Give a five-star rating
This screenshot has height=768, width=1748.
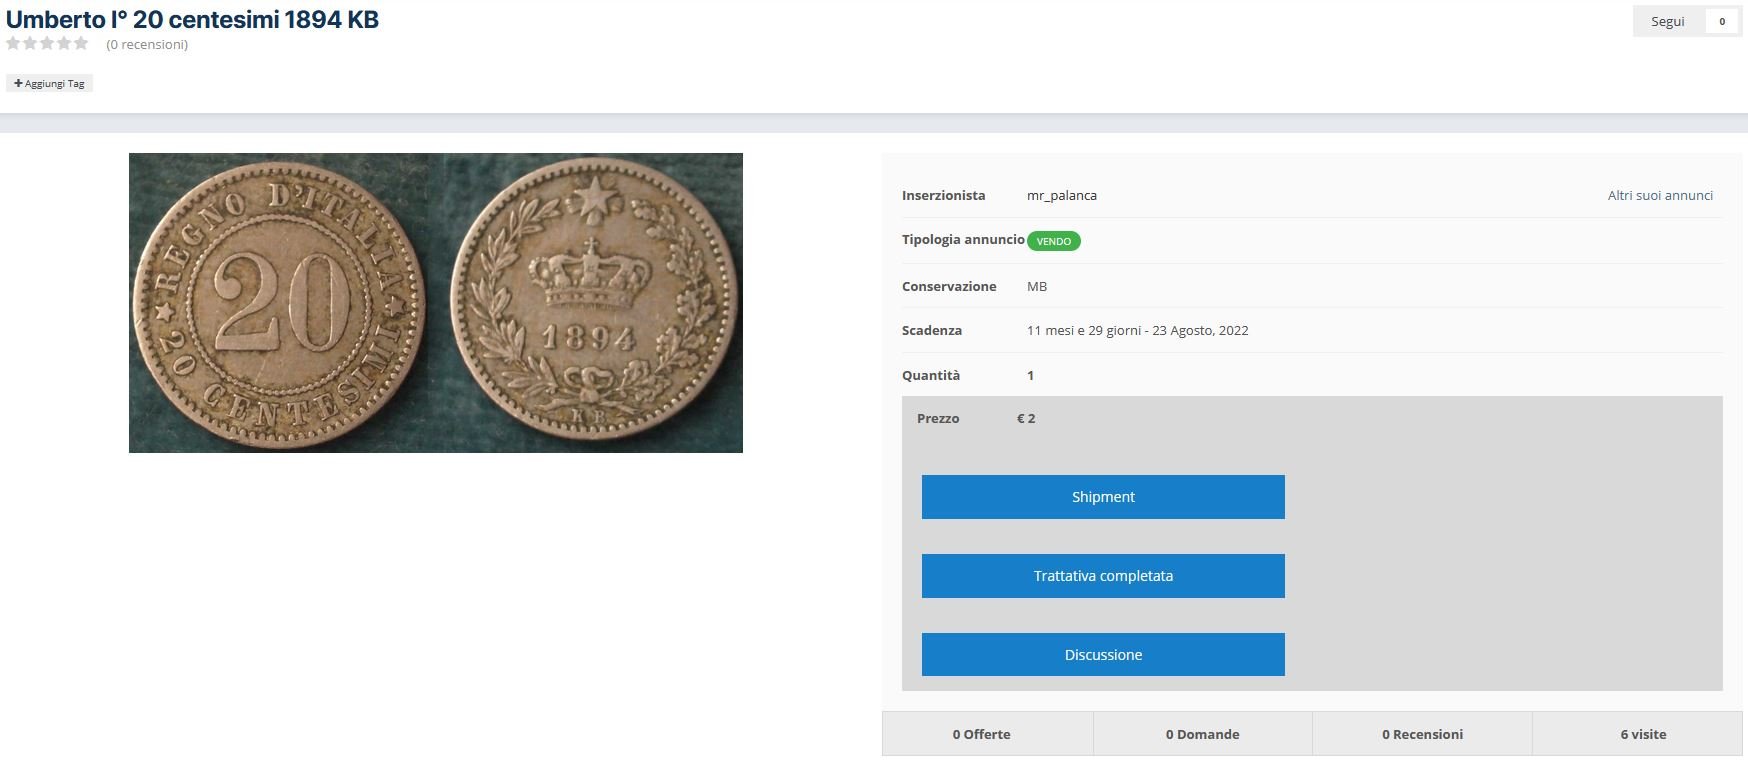(x=81, y=43)
